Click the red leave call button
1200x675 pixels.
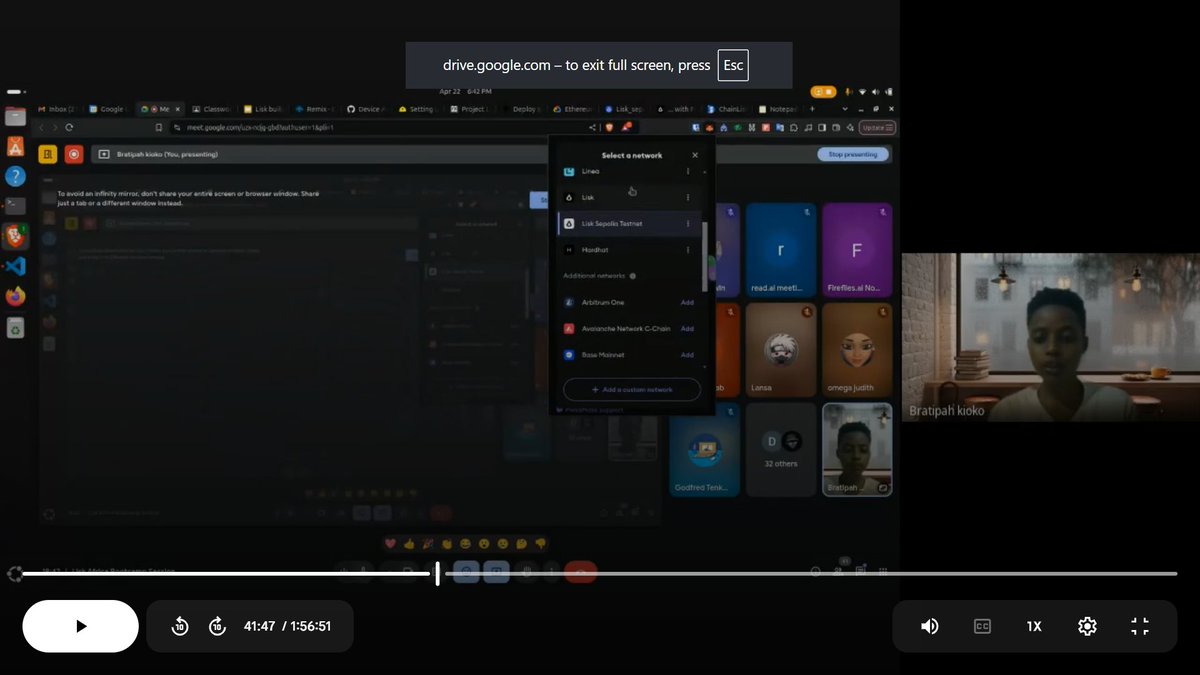(581, 571)
